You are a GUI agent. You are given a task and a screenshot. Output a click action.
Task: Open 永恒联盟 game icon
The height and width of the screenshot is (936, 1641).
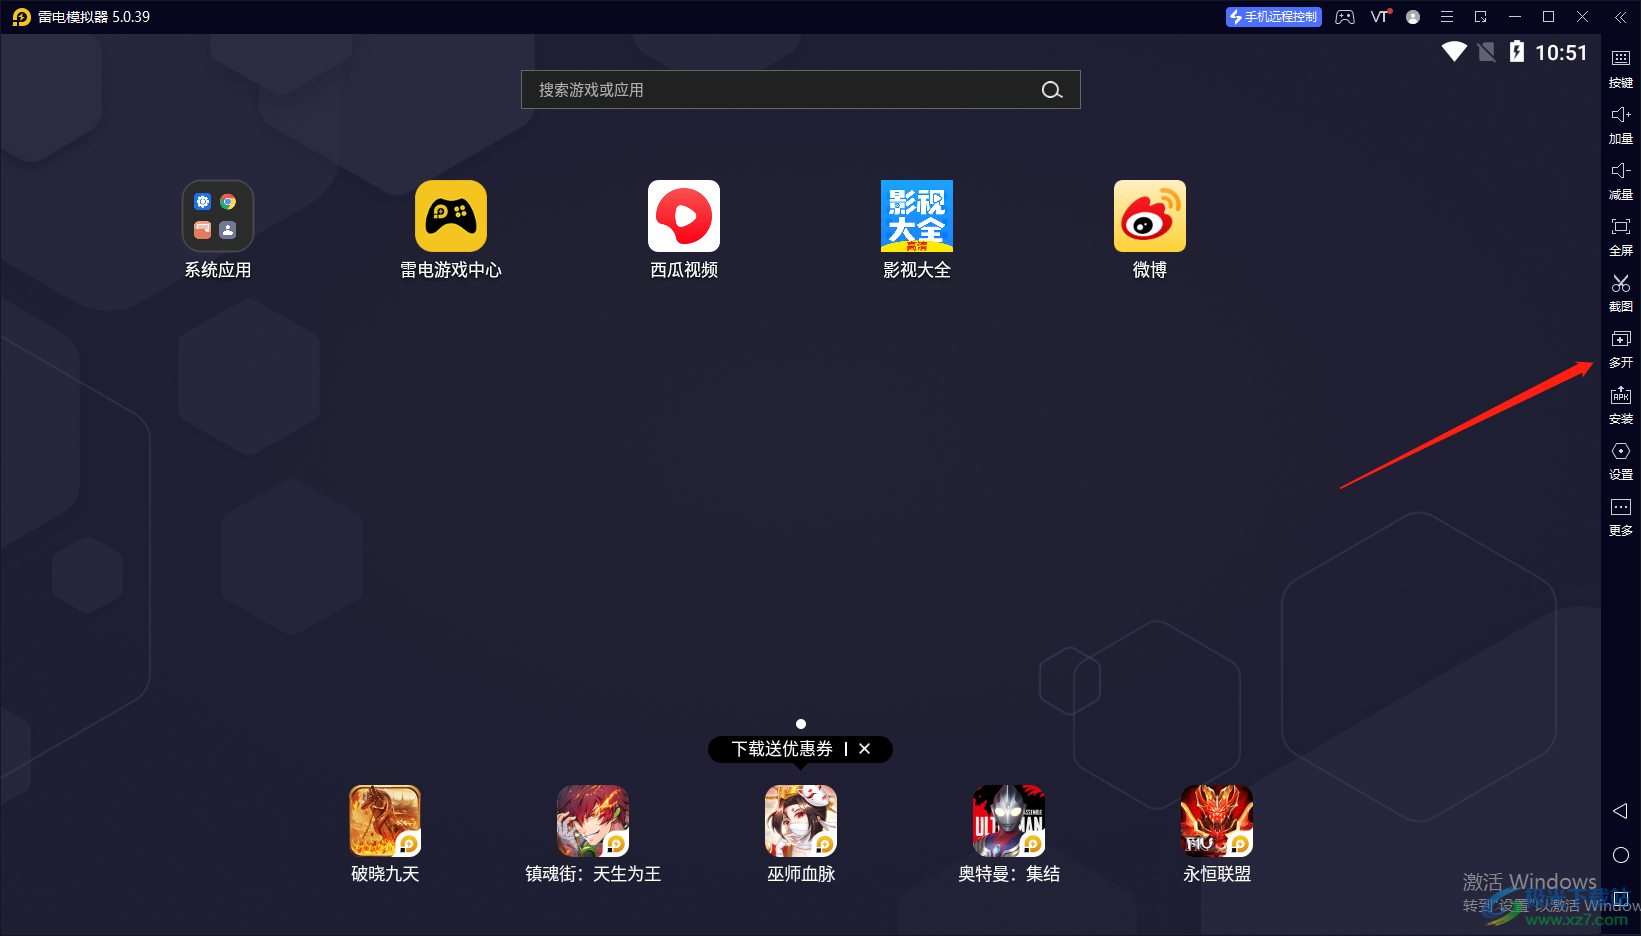(1217, 821)
